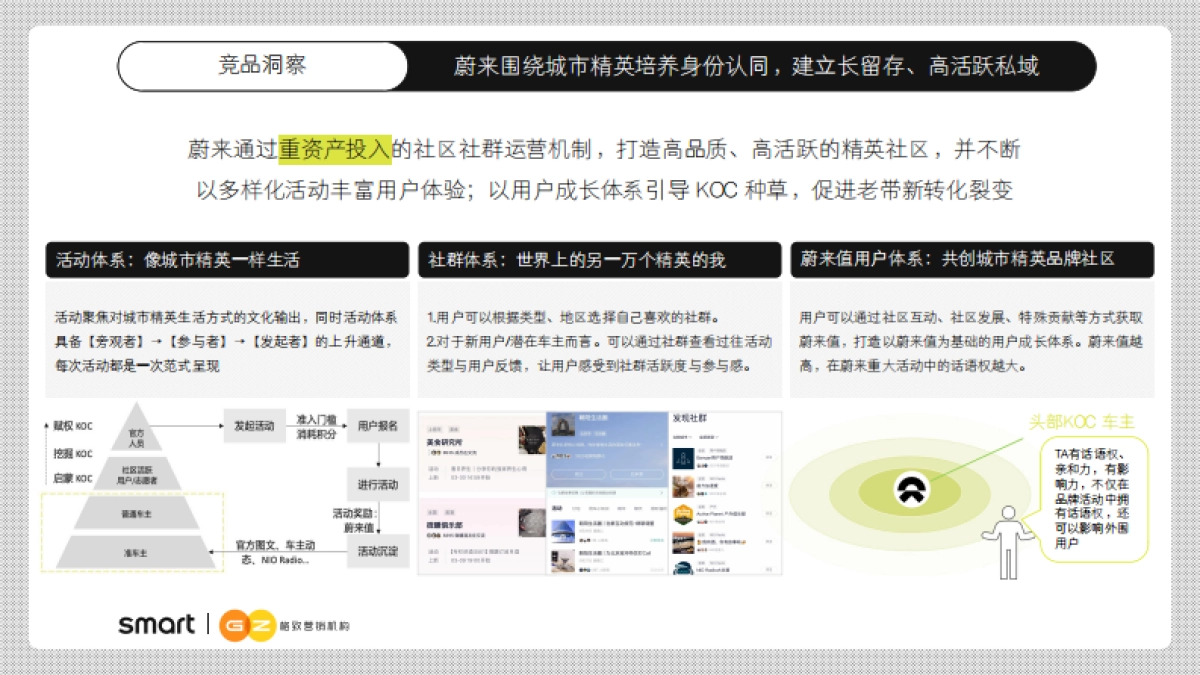Click the NIO Radio community car icon
This screenshot has width=1200, height=675.
click(683, 566)
